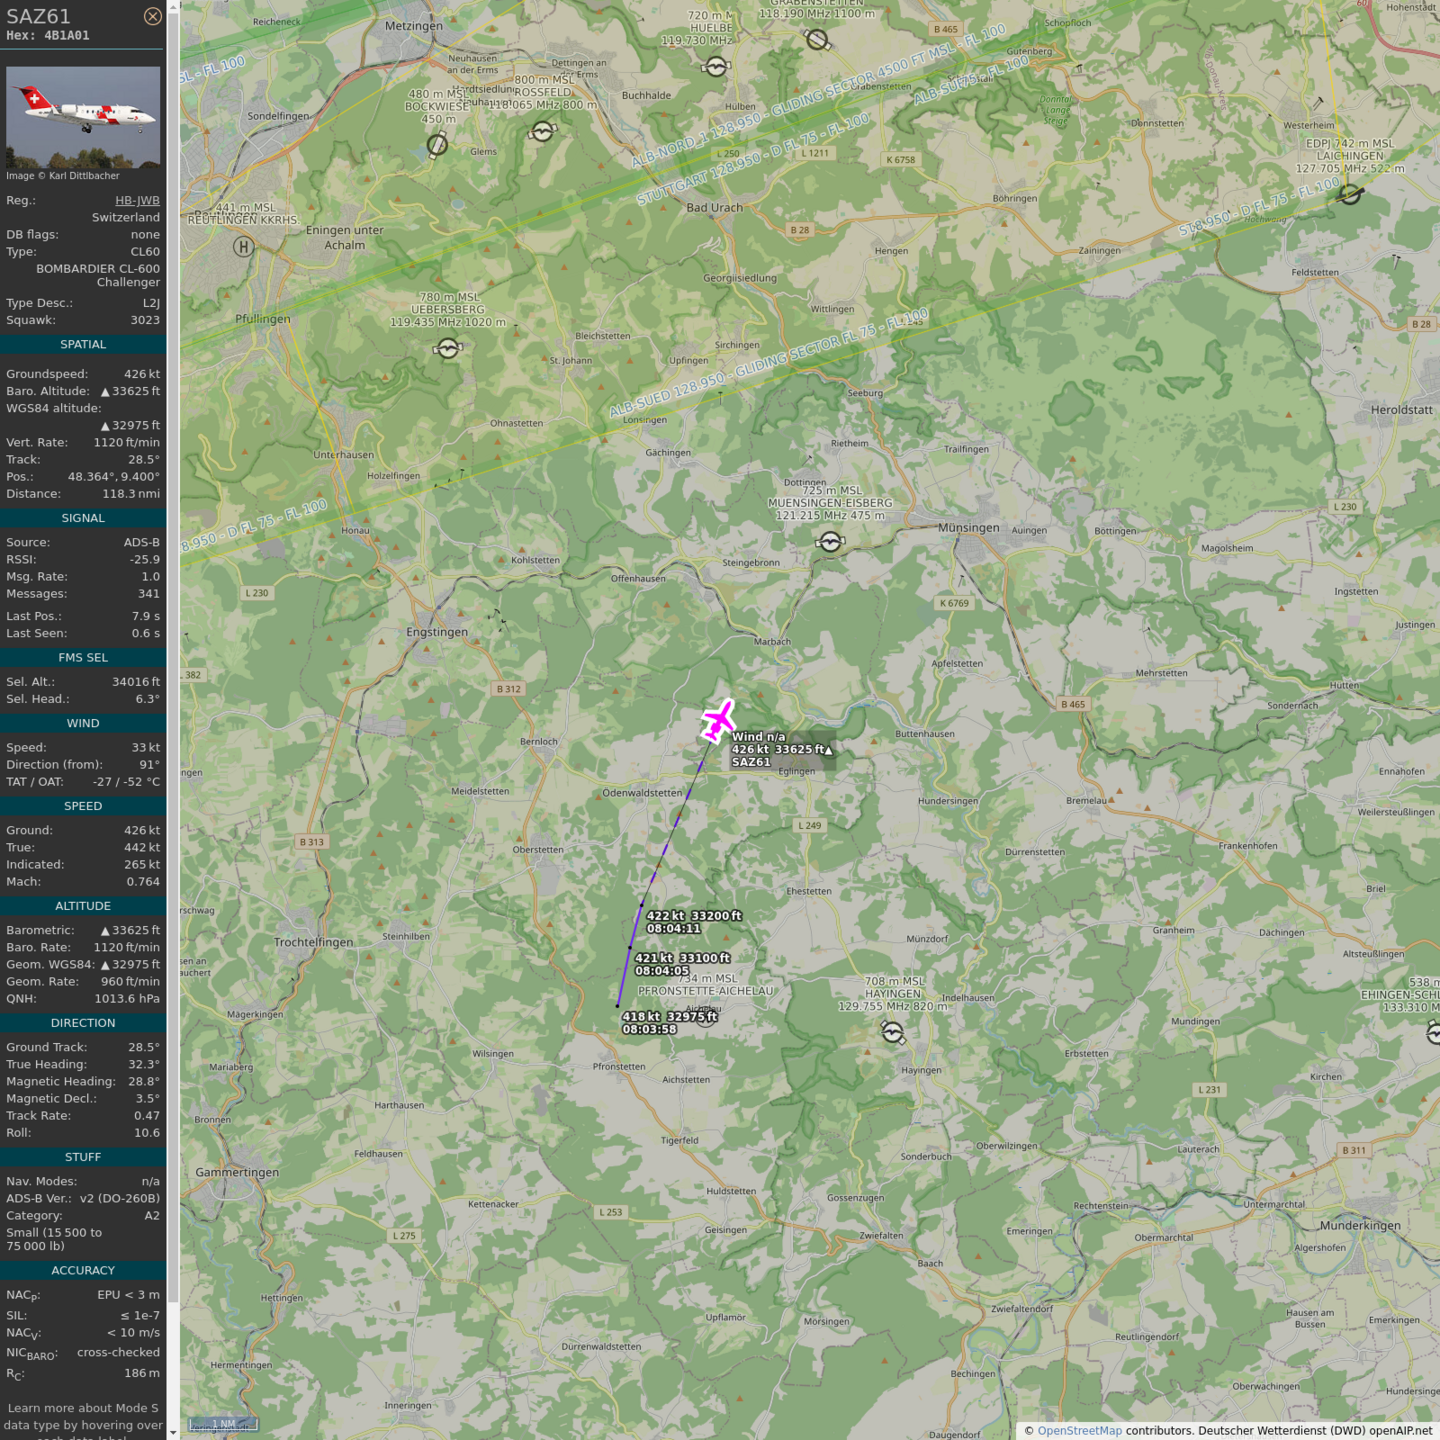This screenshot has width=1440, height=1440.
Task: Click the Huelbe airfield symbol
Action: click(x=716, y=67)
